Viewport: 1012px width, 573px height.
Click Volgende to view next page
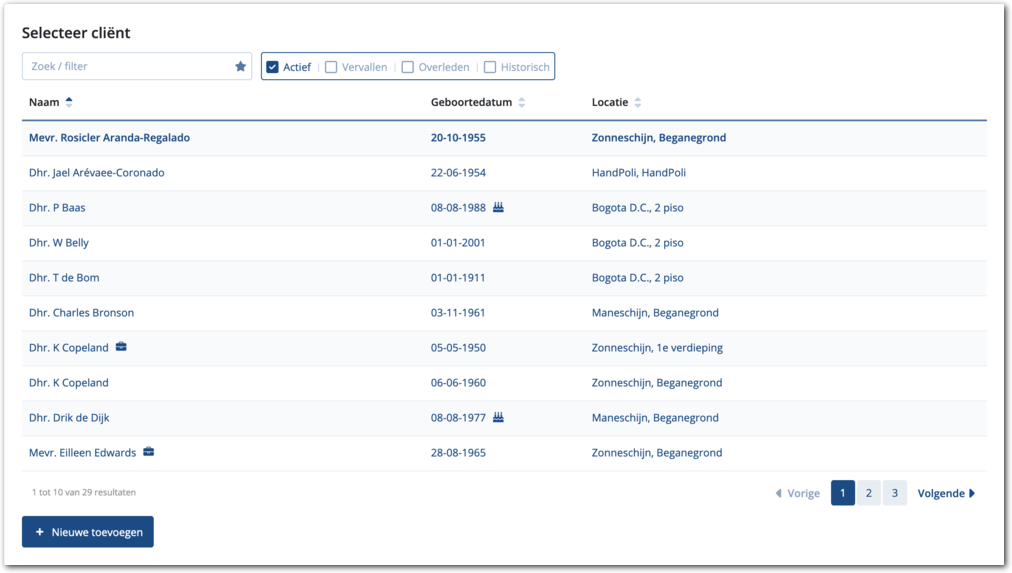945,493
